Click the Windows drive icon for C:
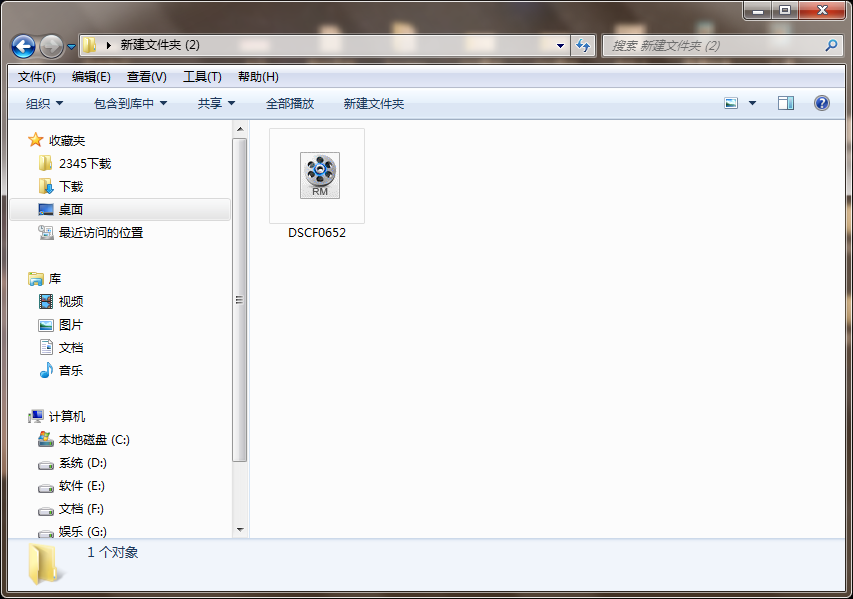The height and width of the screenshot is (599, 853). (x=46, y=439)
